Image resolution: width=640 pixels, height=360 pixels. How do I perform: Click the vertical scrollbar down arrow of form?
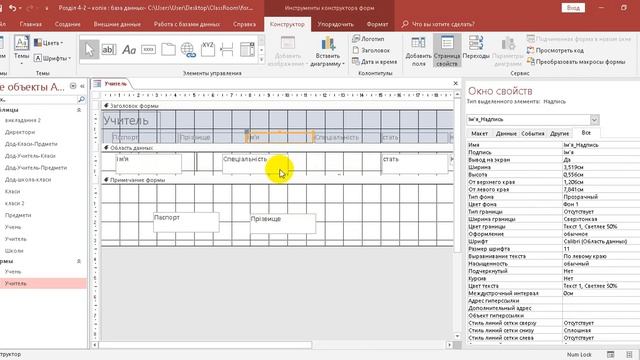(x=457, y=336)
